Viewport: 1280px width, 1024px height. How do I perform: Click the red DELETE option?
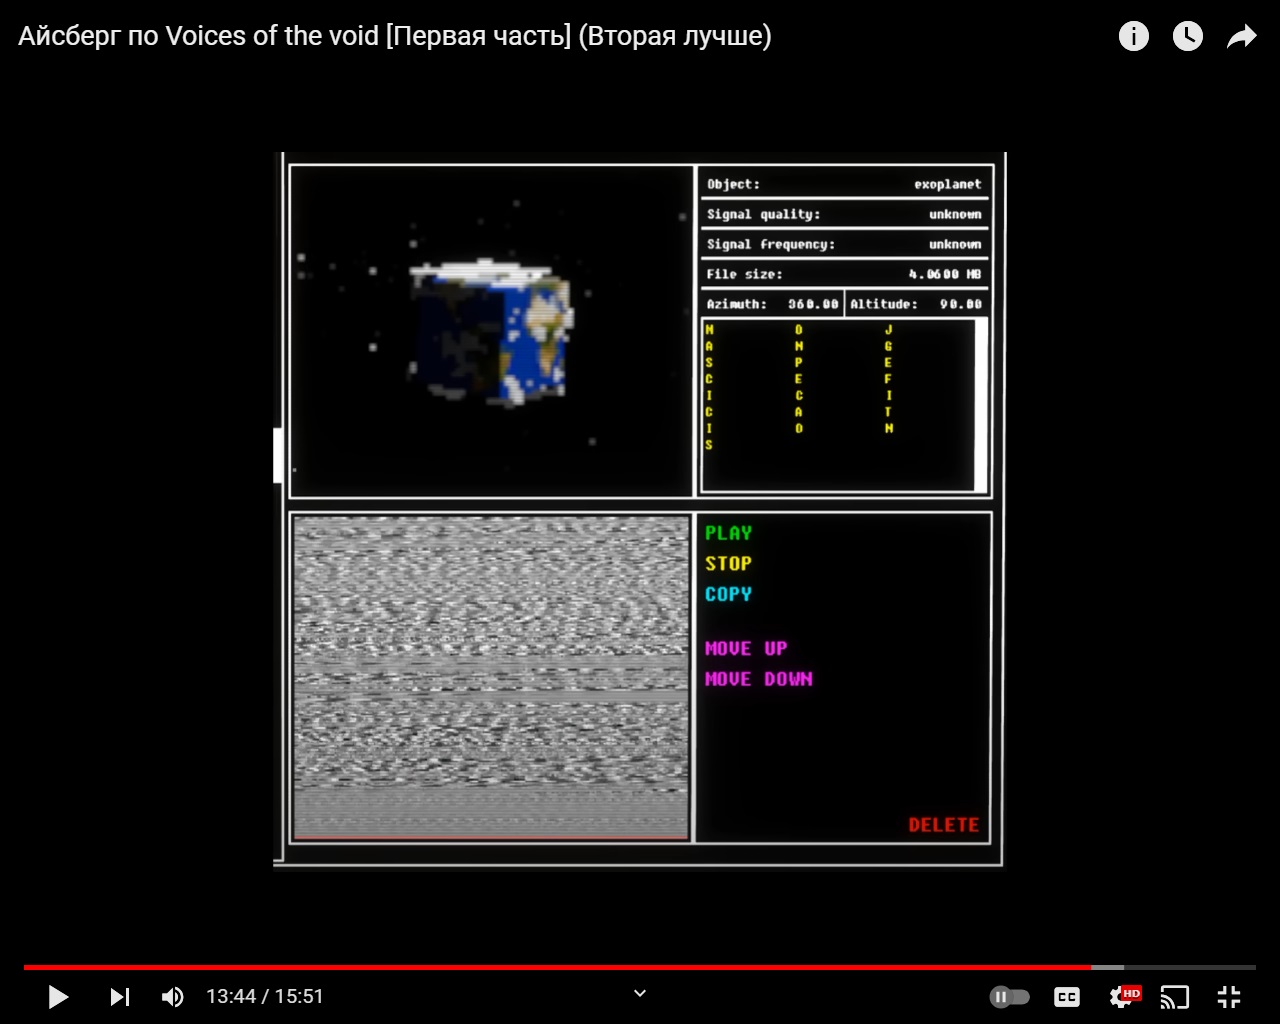pyautogui.click(x=943, y=825)
